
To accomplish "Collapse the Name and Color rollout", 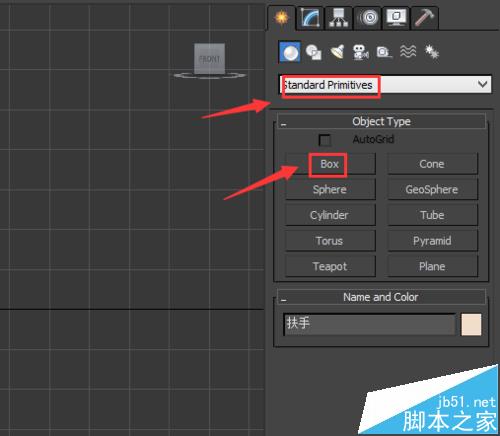I will point(381,297).
